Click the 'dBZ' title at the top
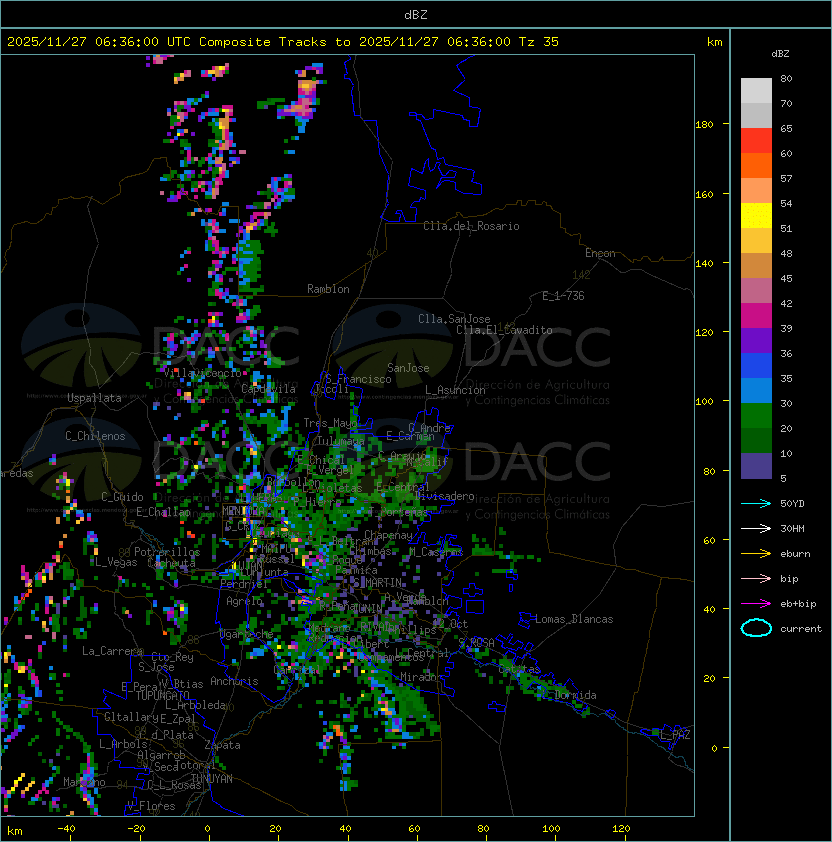This screenshot has height=842, width=832. tap(416, 15)
